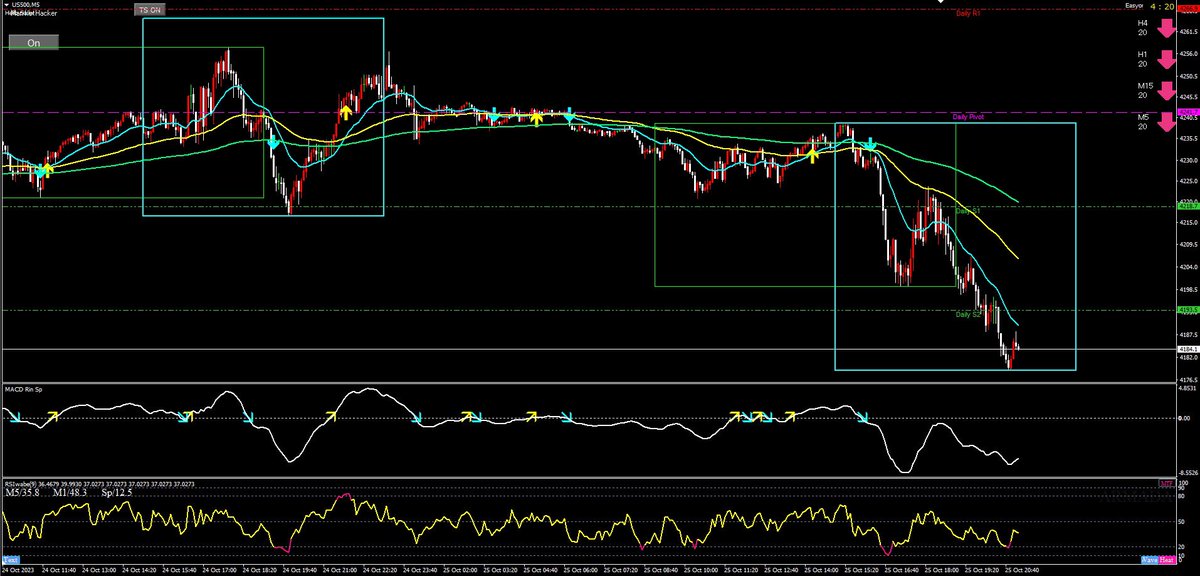Click the H4 timeframe label text

(x=1142, y=22)
